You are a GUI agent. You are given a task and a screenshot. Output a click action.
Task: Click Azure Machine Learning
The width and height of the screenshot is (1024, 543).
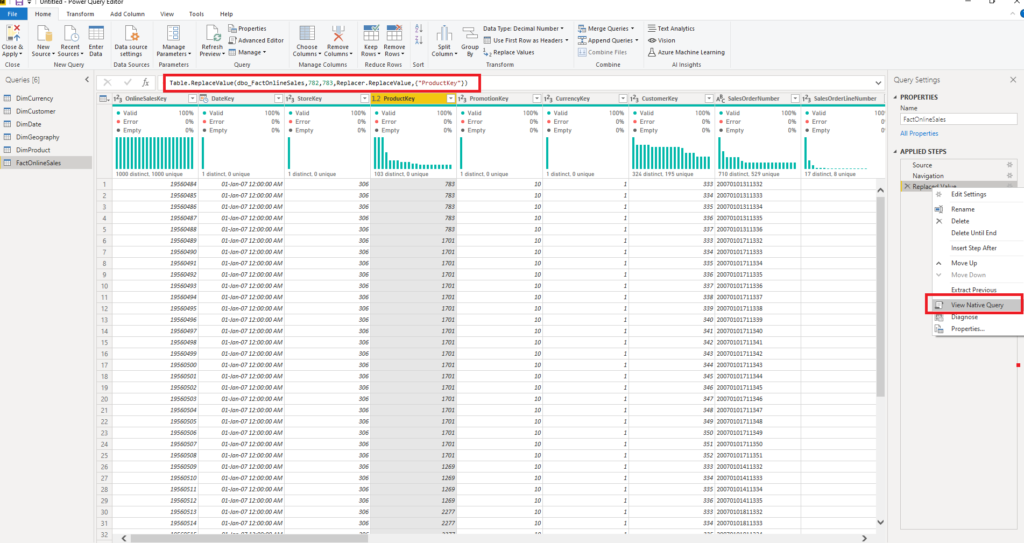[x=686, y=52]
